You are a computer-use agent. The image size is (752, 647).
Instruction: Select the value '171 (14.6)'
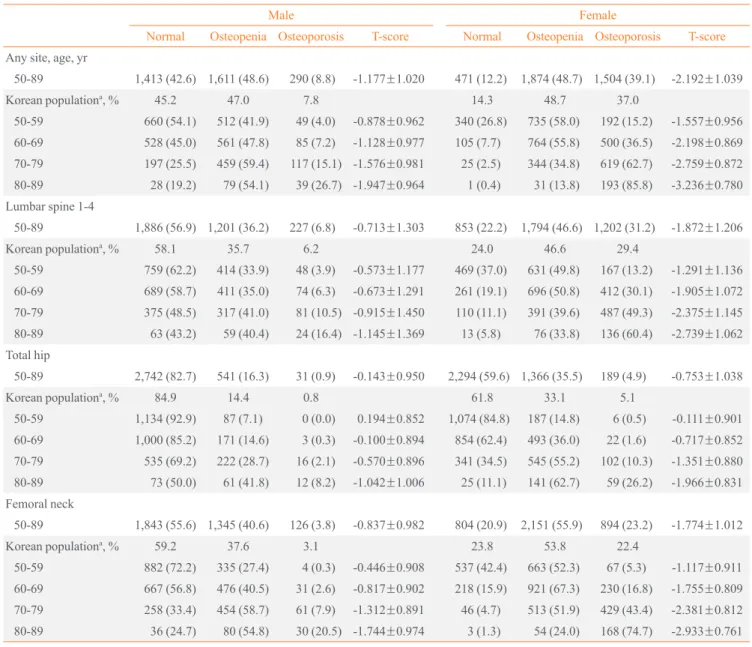click(243, 440)
